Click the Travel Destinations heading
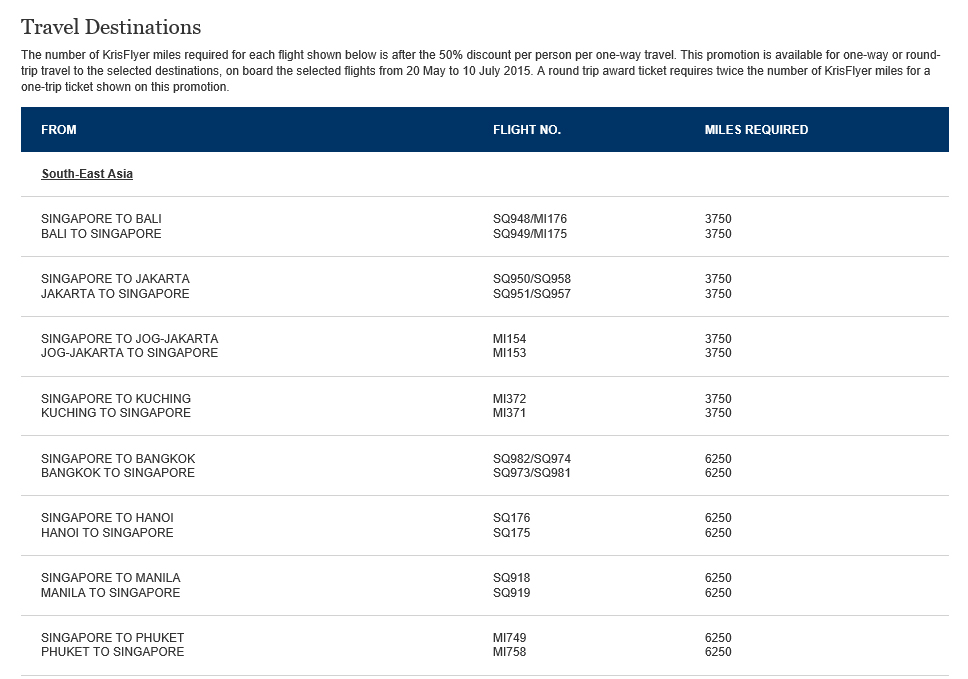Image resolution: width=968 pixels, height=679 pixels. [x=111, y=27]
